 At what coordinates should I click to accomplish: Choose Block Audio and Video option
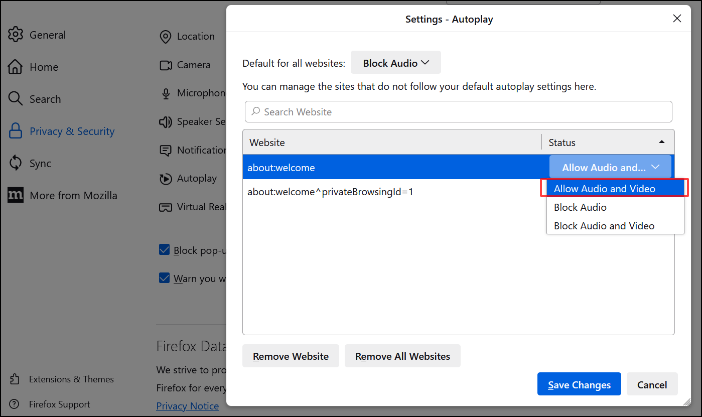click(603, 226)
